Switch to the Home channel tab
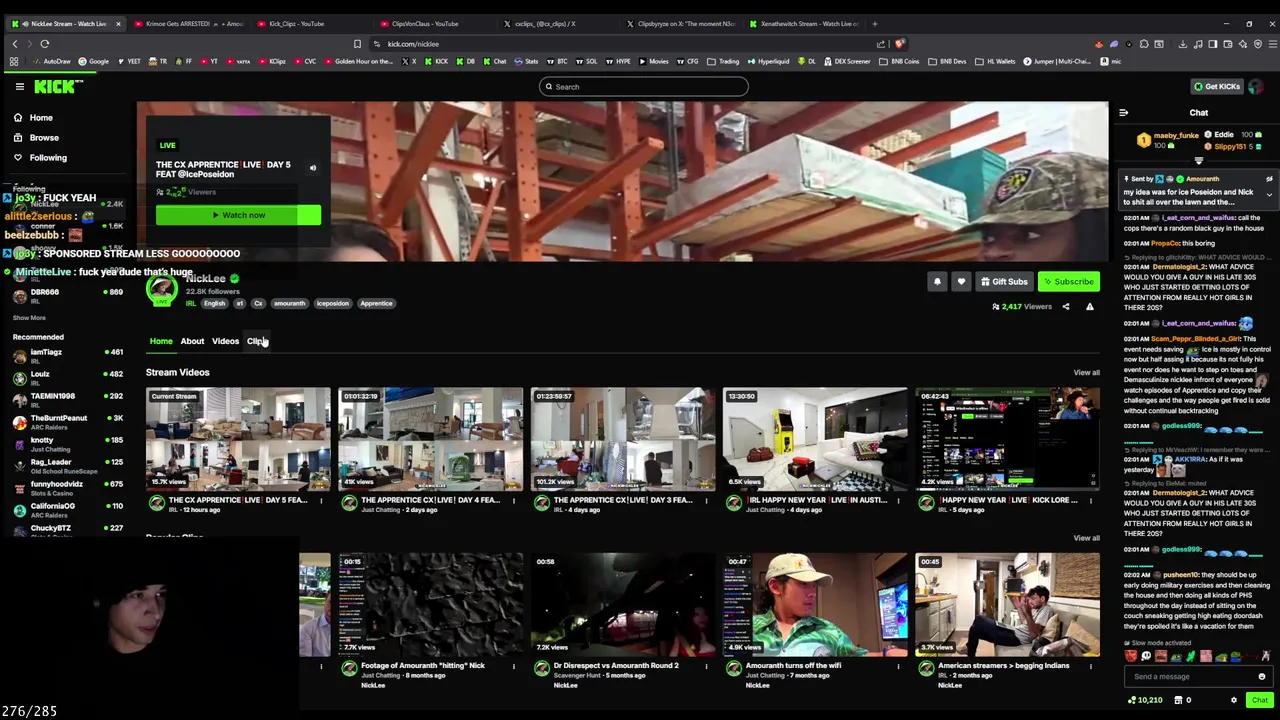 coord(161,341)
